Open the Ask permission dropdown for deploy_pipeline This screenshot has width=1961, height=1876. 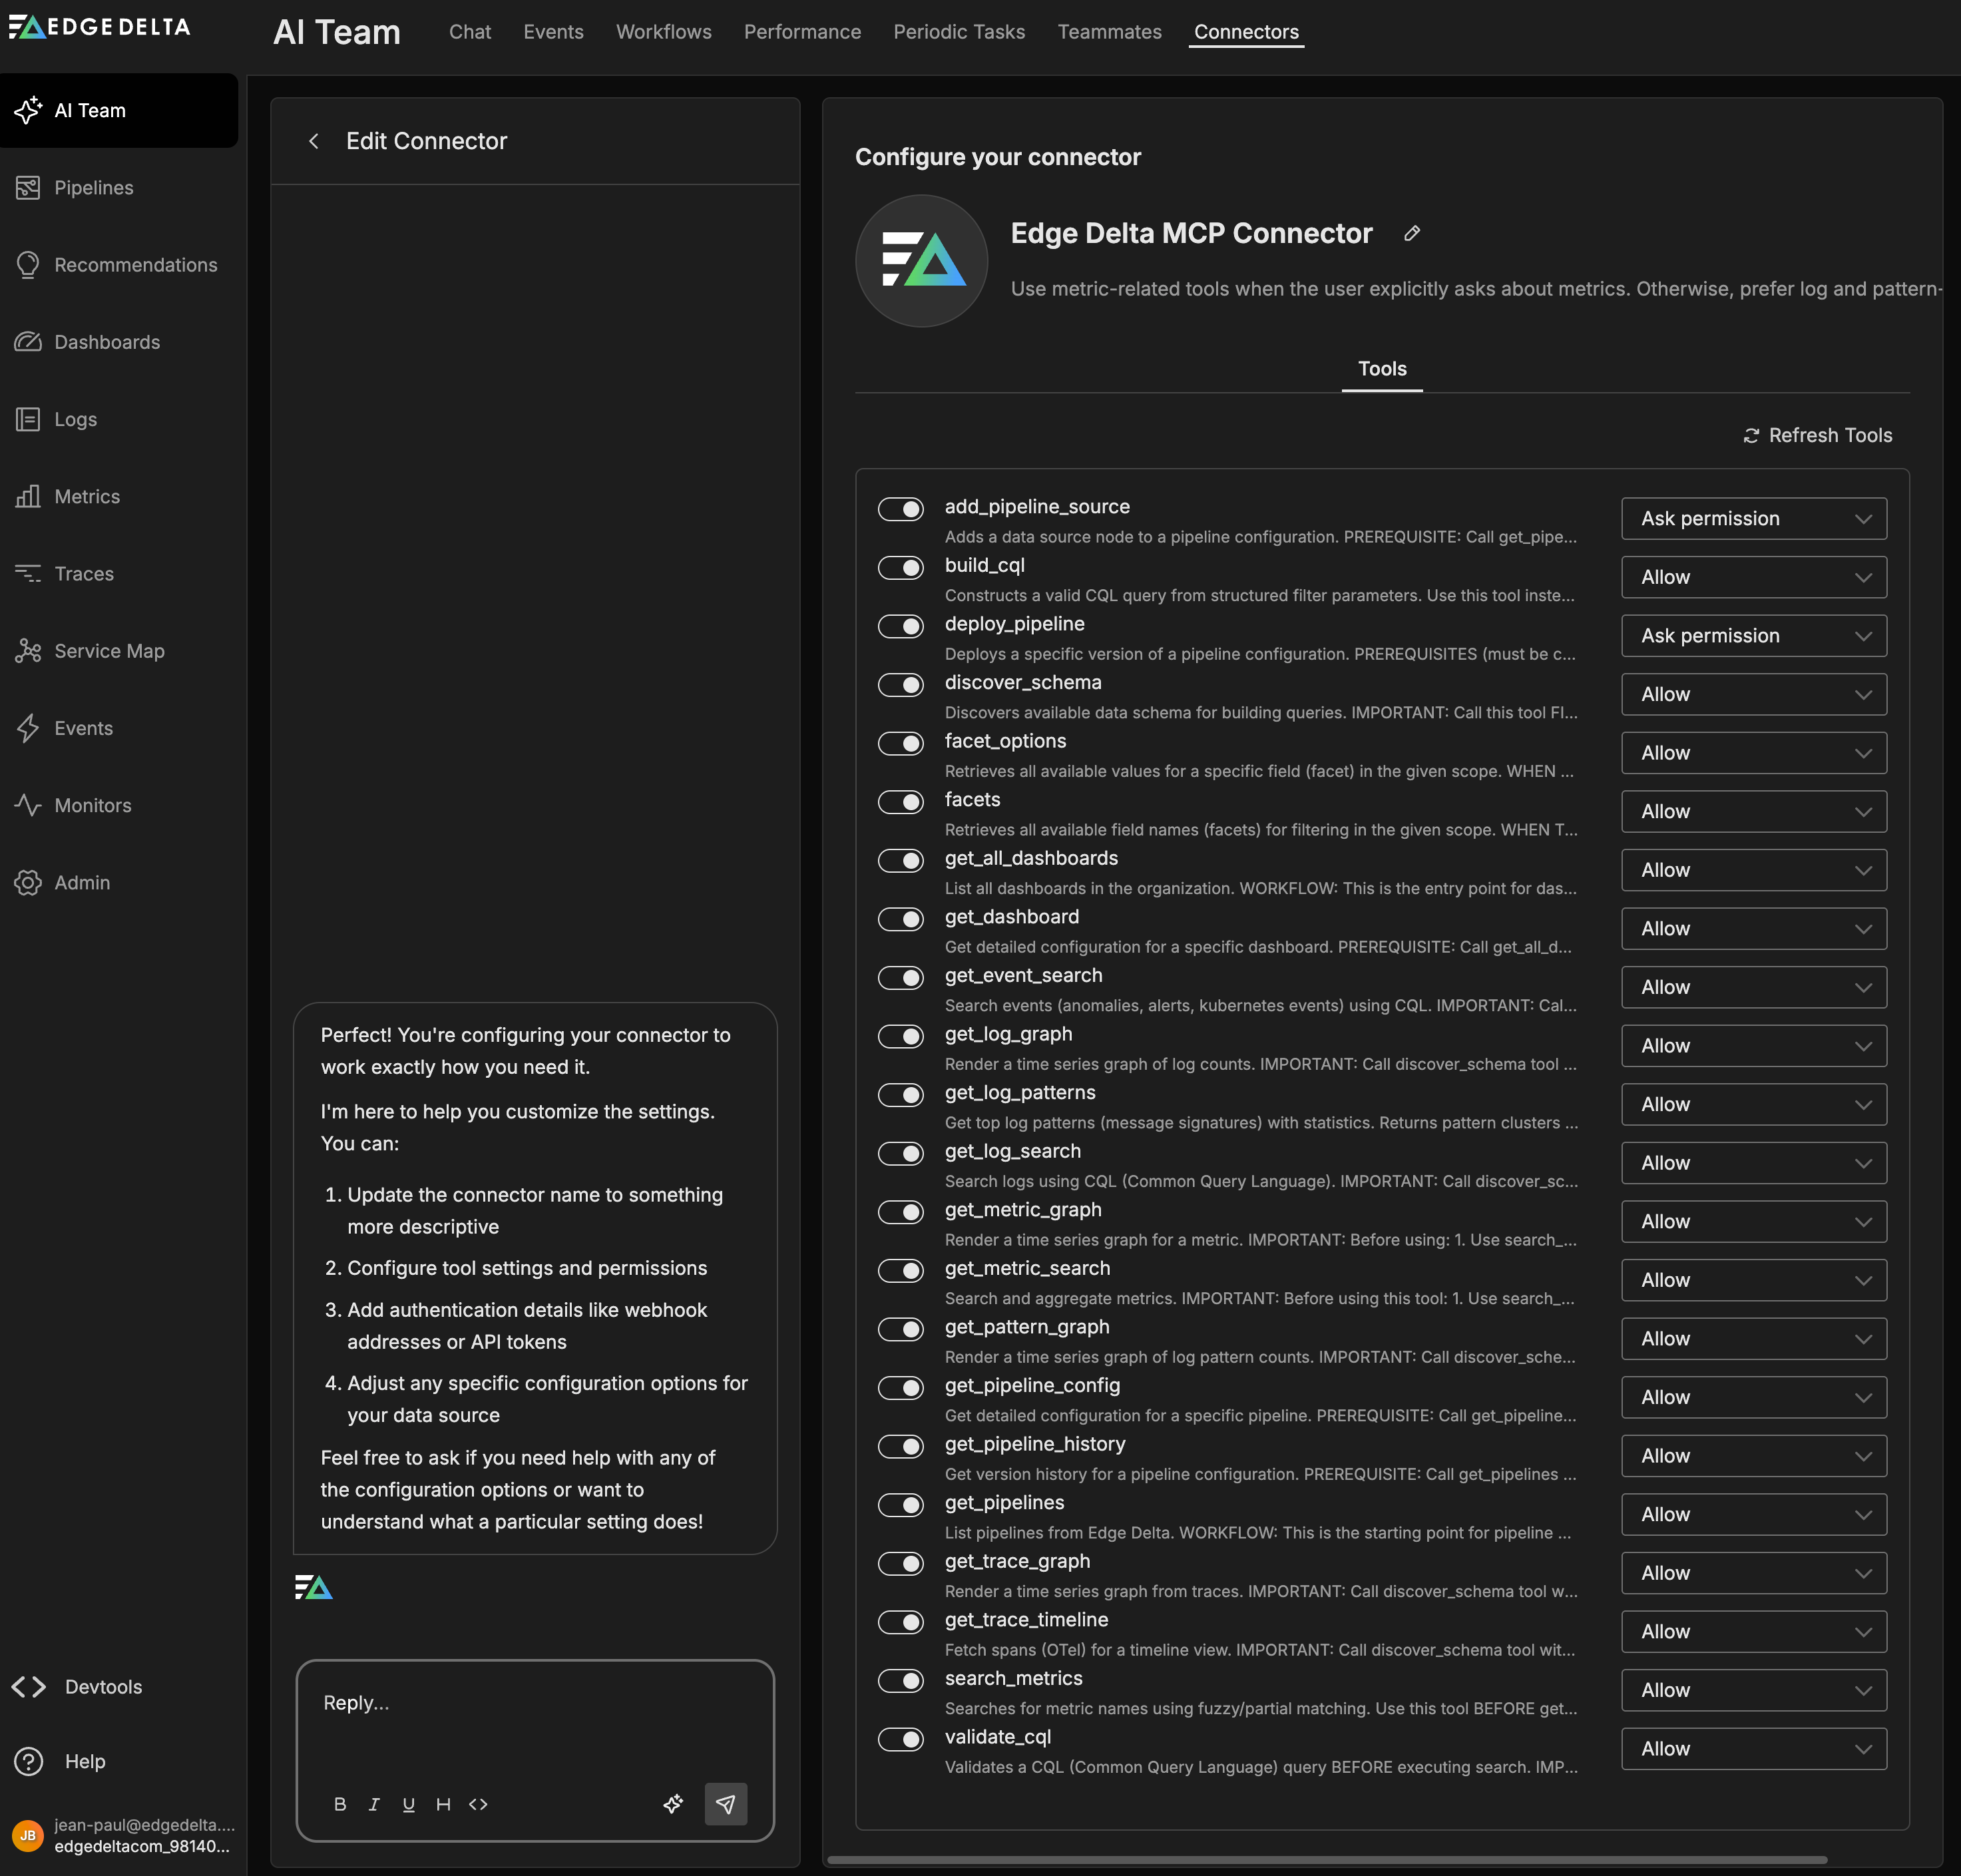1752,635
